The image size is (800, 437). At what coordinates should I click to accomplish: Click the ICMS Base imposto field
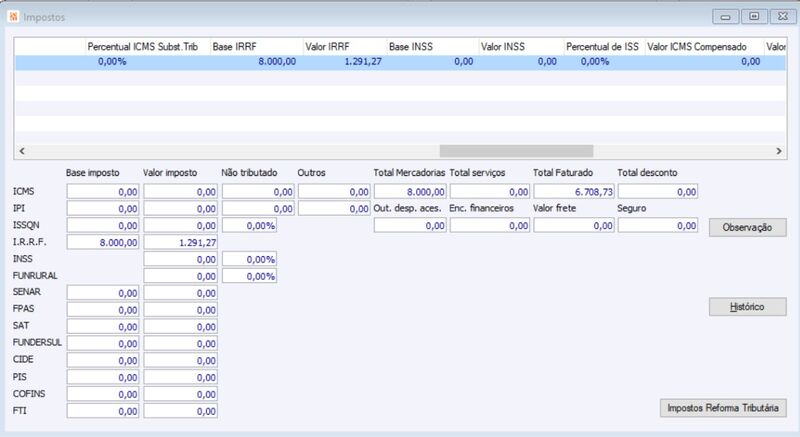point(103,192)
